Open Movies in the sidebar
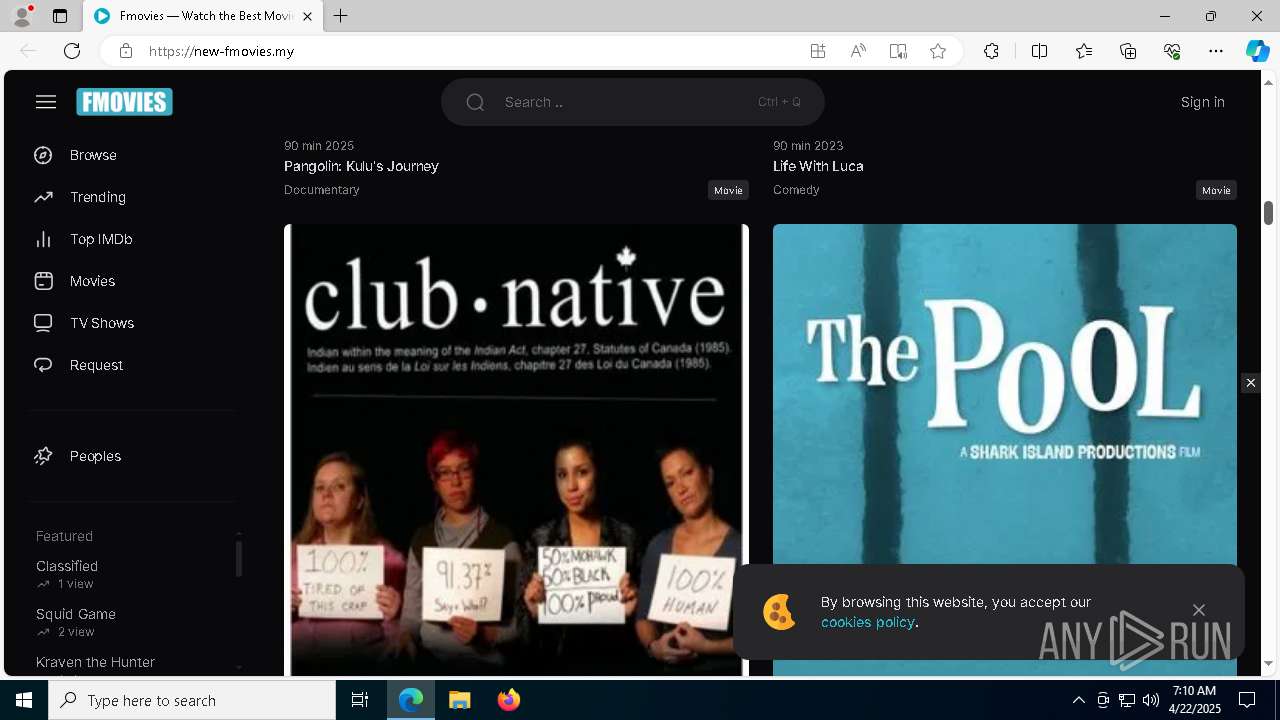Viewport: 1280px width, 720px height. [x=92, y=281]
